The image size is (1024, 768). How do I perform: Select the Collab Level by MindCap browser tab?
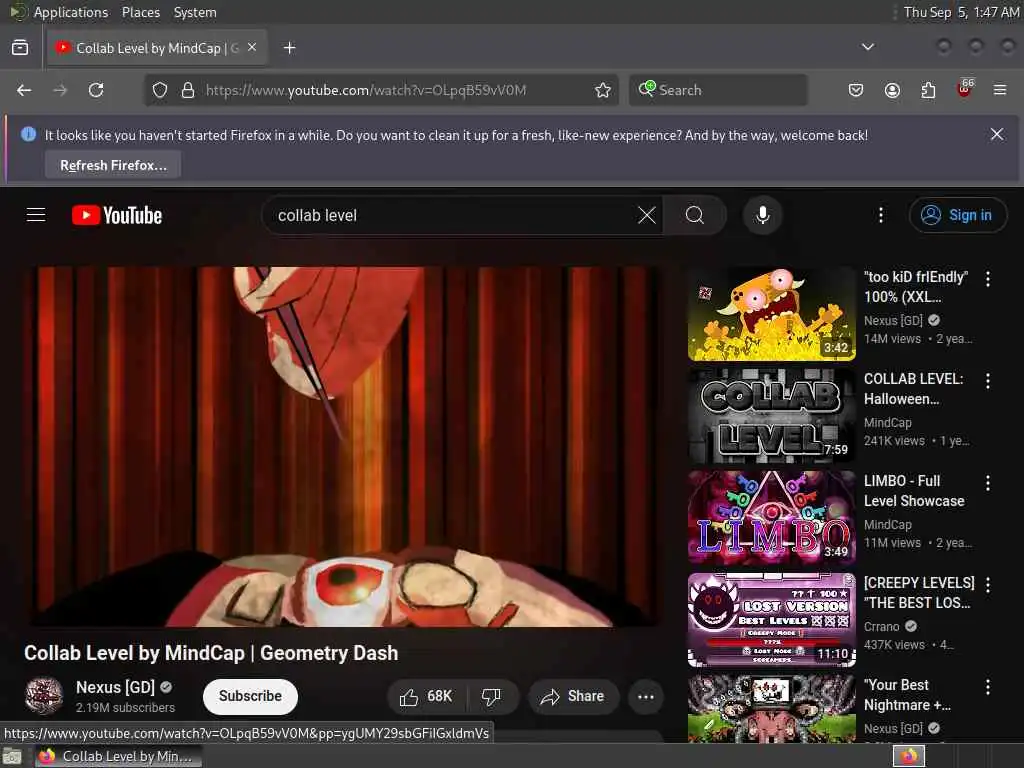coord(157,48)
